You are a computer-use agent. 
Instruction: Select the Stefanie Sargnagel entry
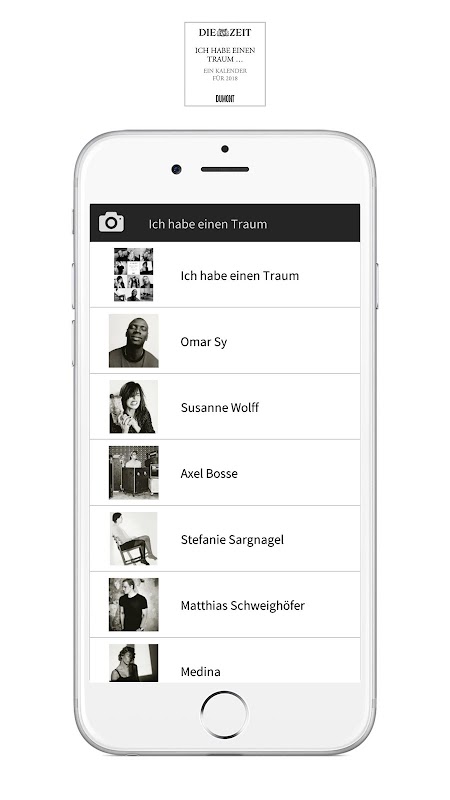225,539
